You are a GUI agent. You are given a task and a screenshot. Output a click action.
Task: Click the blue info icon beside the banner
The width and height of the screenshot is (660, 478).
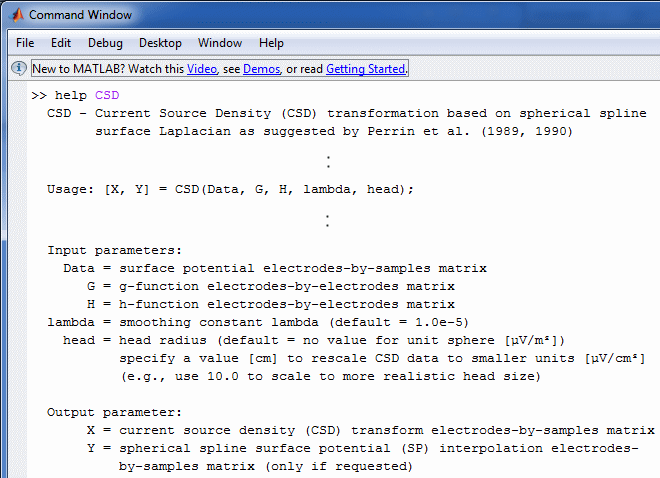click(19, 68)
